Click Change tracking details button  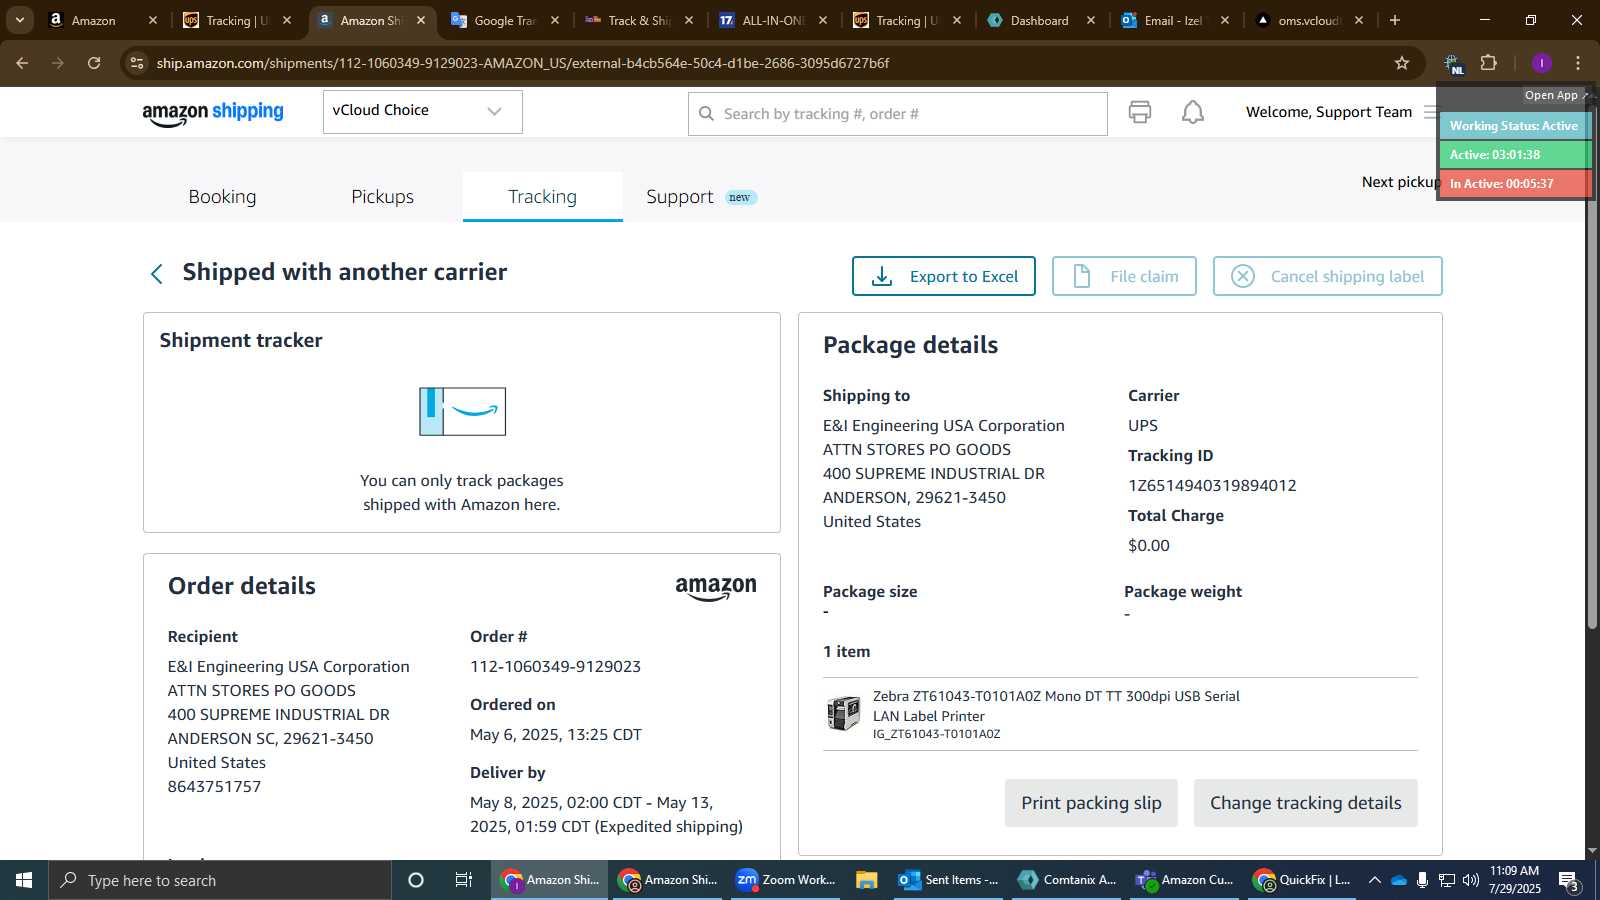point(1305,803)
